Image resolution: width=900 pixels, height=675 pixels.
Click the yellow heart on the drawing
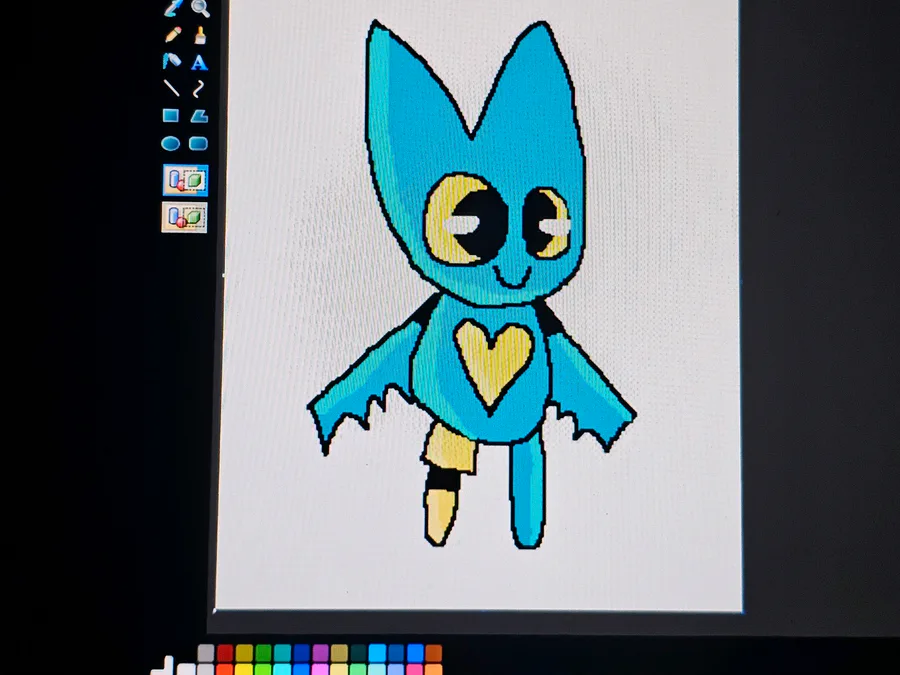tap(494, 364)
